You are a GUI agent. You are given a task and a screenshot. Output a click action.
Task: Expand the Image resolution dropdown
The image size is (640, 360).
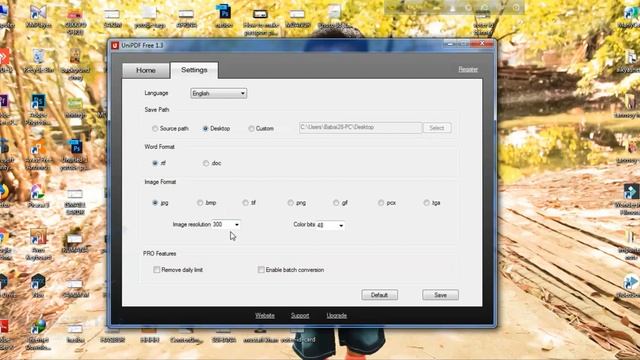click(x=237, y=224)
